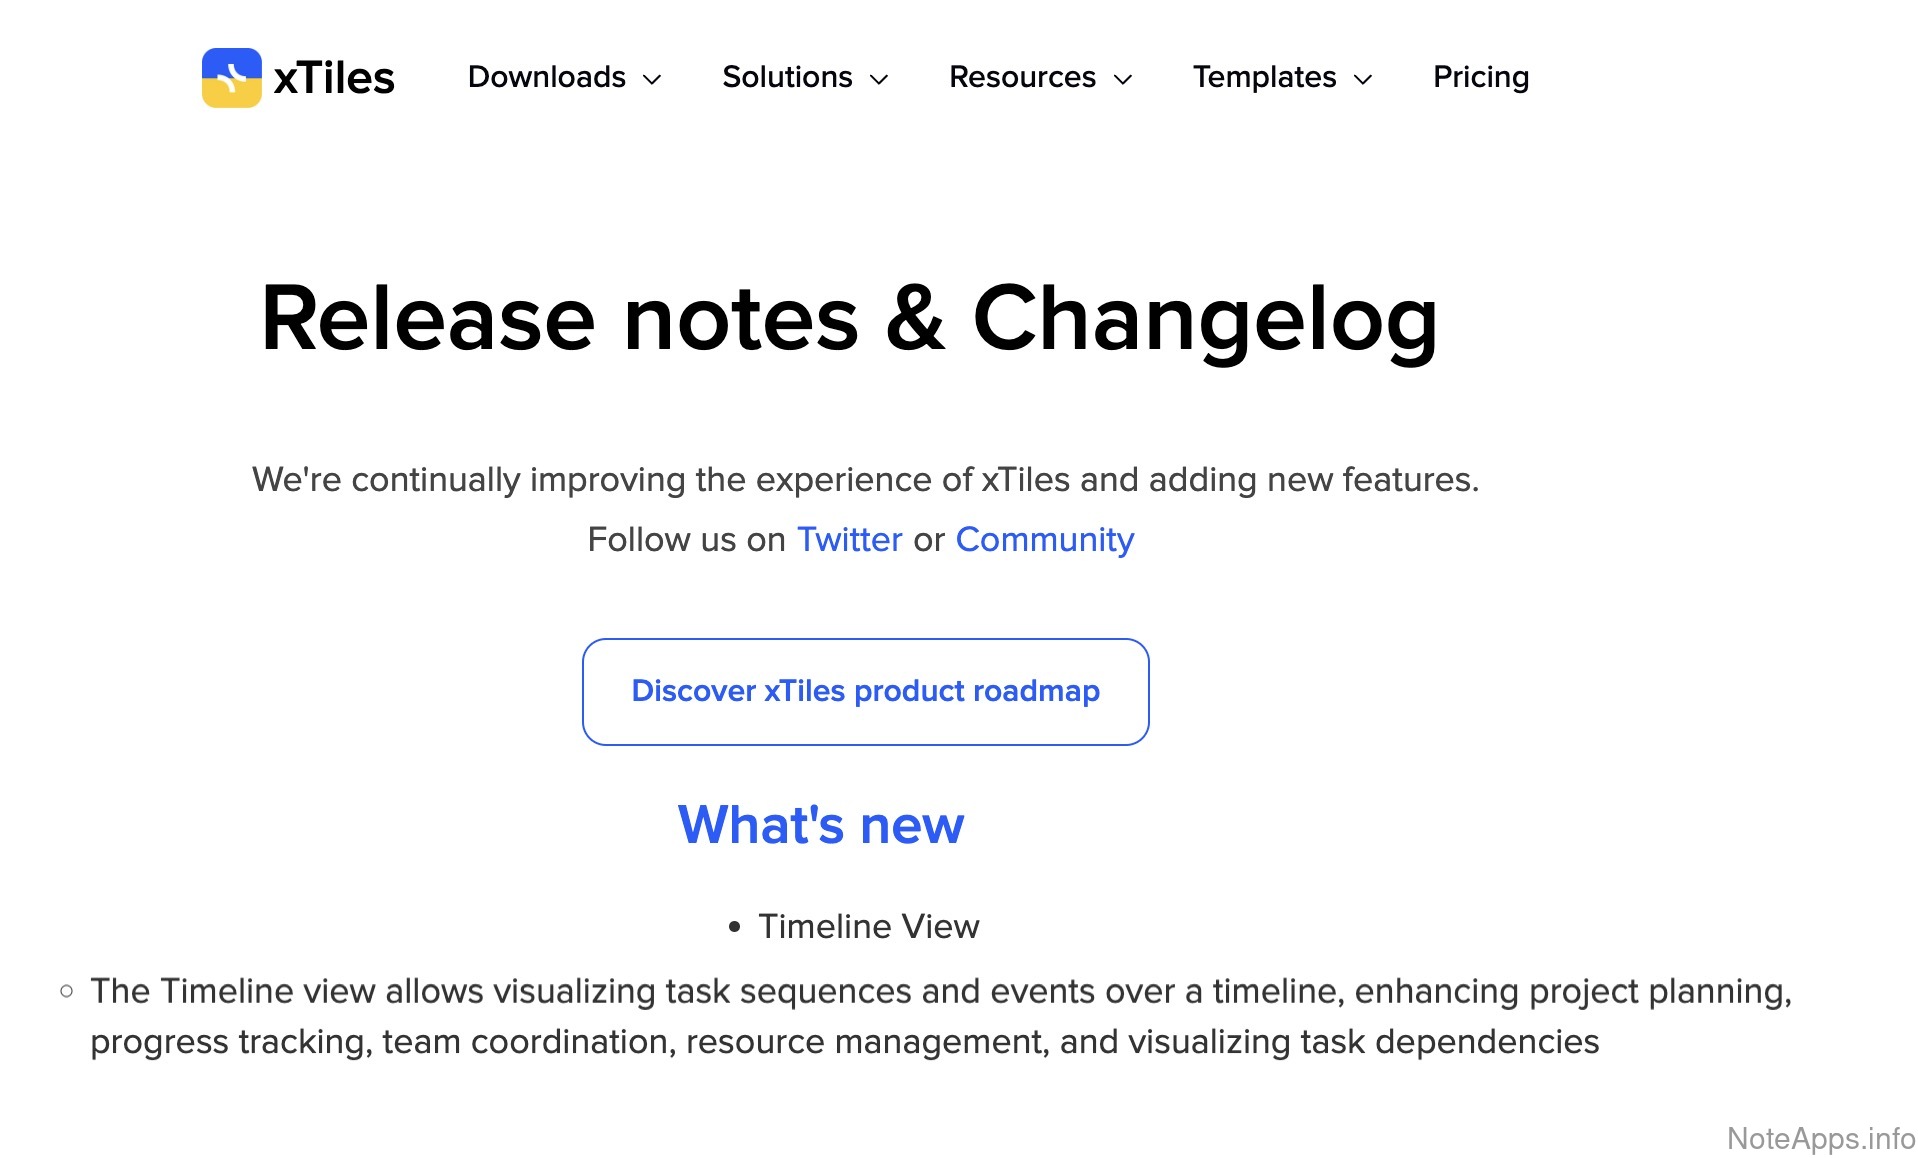Click the Timeline view description paragraph
1918x1158 pixels.
pyautogui.click(x=940, y=1016)
